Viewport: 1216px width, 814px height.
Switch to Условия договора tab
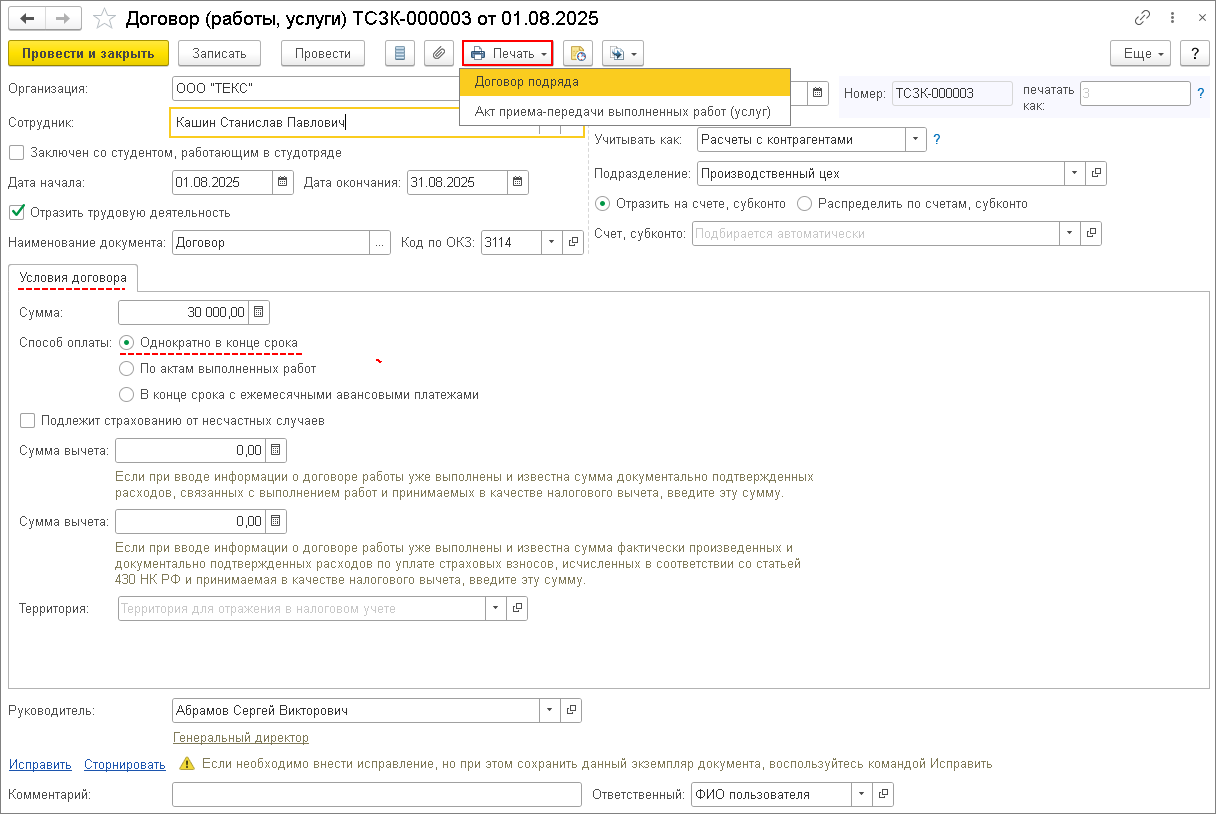click(x=73, y=277)
